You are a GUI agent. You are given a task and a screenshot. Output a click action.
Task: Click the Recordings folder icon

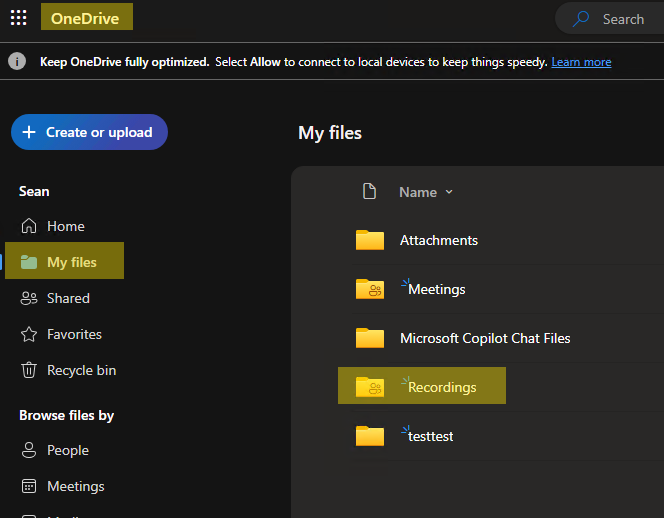pyautogui.click(x=370, y=387)
